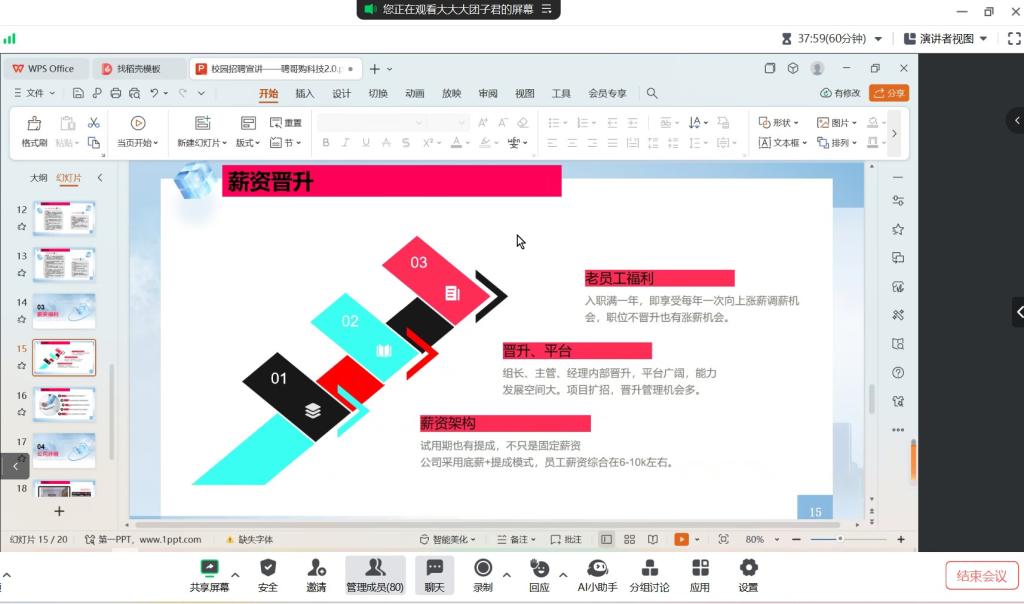The image size is (1024, 604).
Task: Click the Format Painter (格式刷) icon
Action: [x=34, y=124]
